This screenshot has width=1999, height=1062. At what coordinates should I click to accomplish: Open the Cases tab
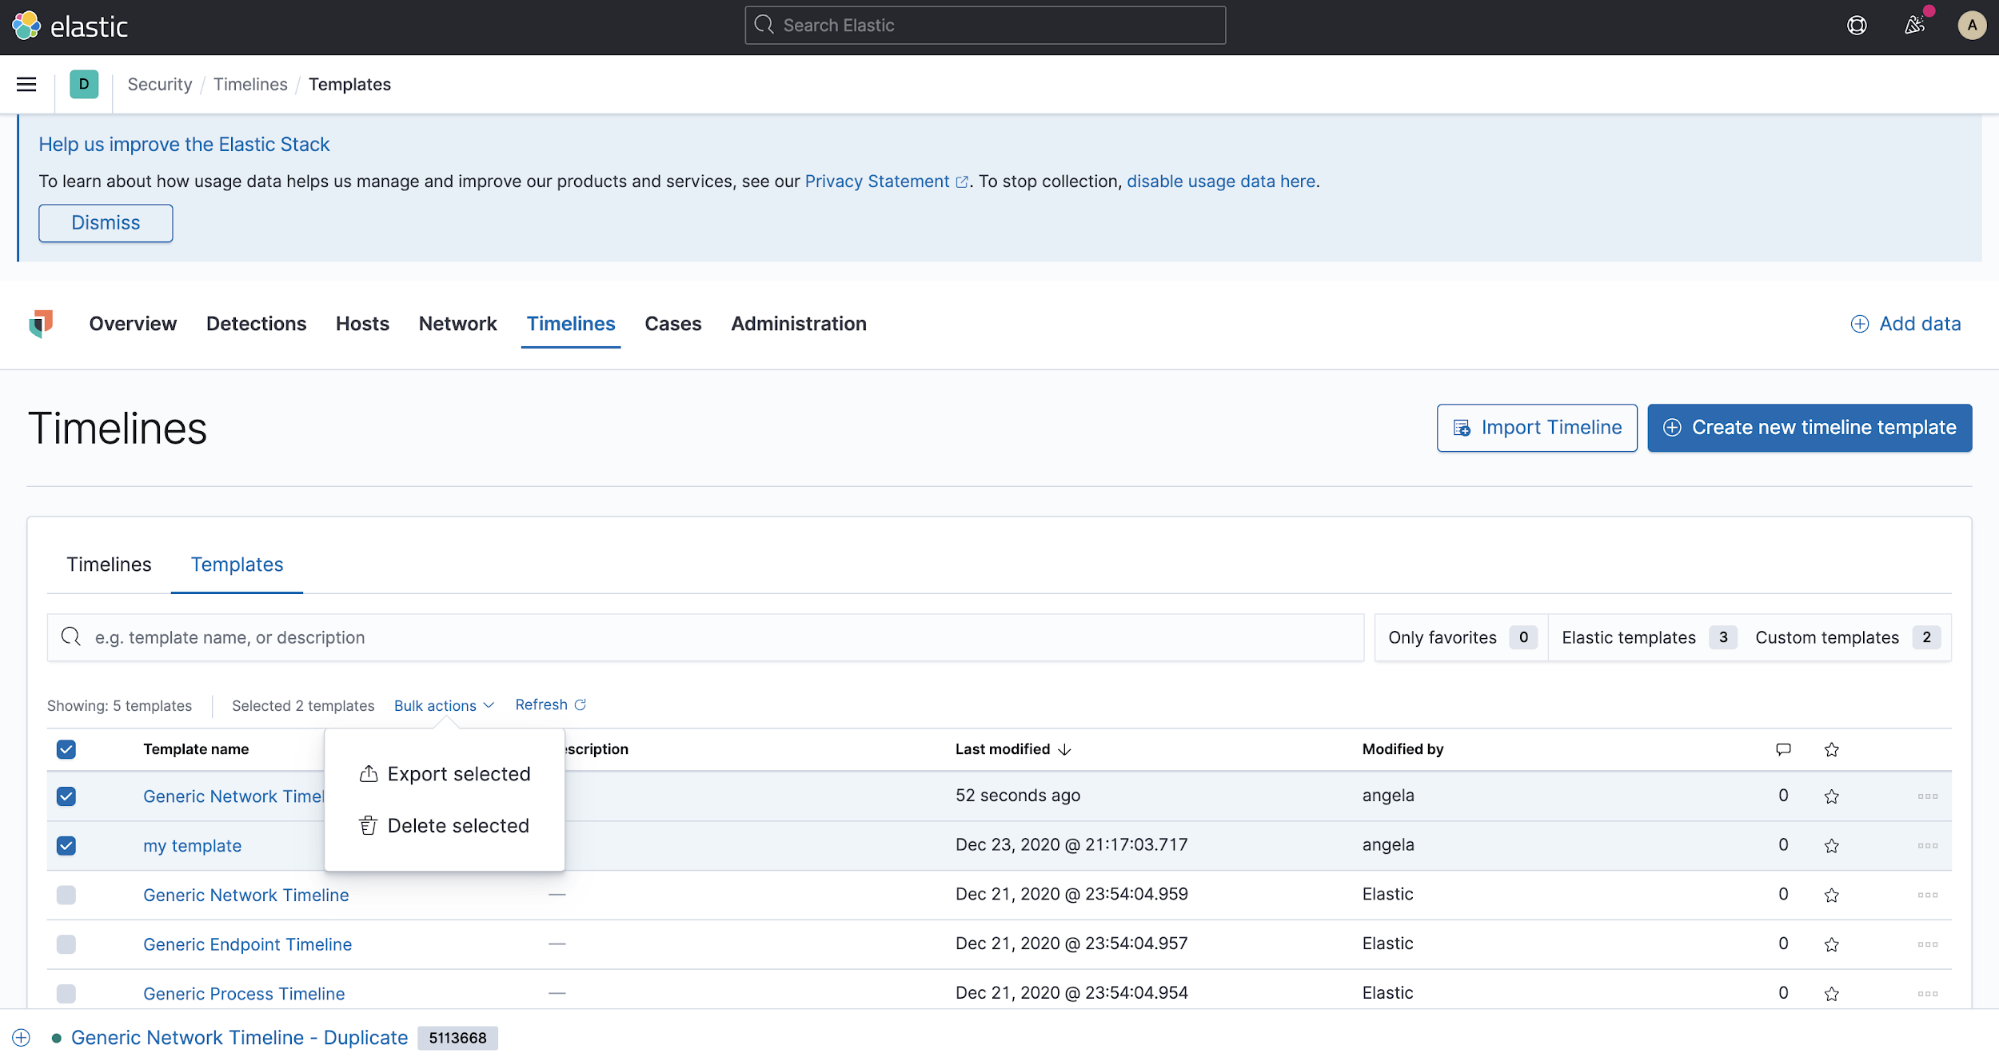click(x=673, y=324)
